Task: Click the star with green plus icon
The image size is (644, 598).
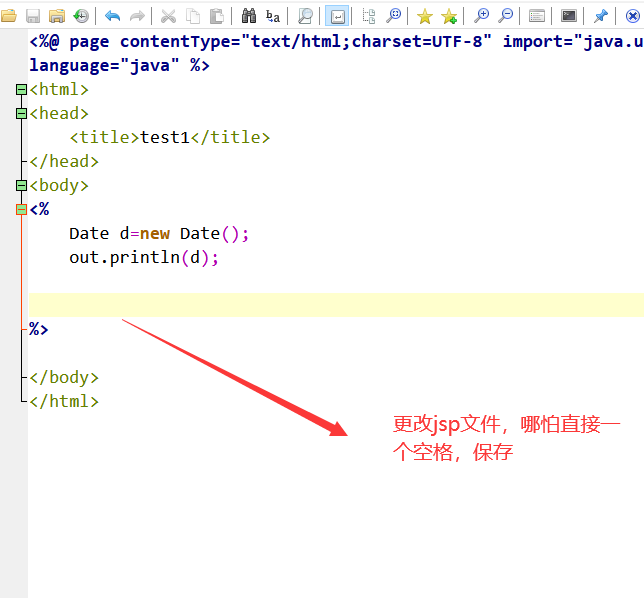Action: tap(449, 16)
